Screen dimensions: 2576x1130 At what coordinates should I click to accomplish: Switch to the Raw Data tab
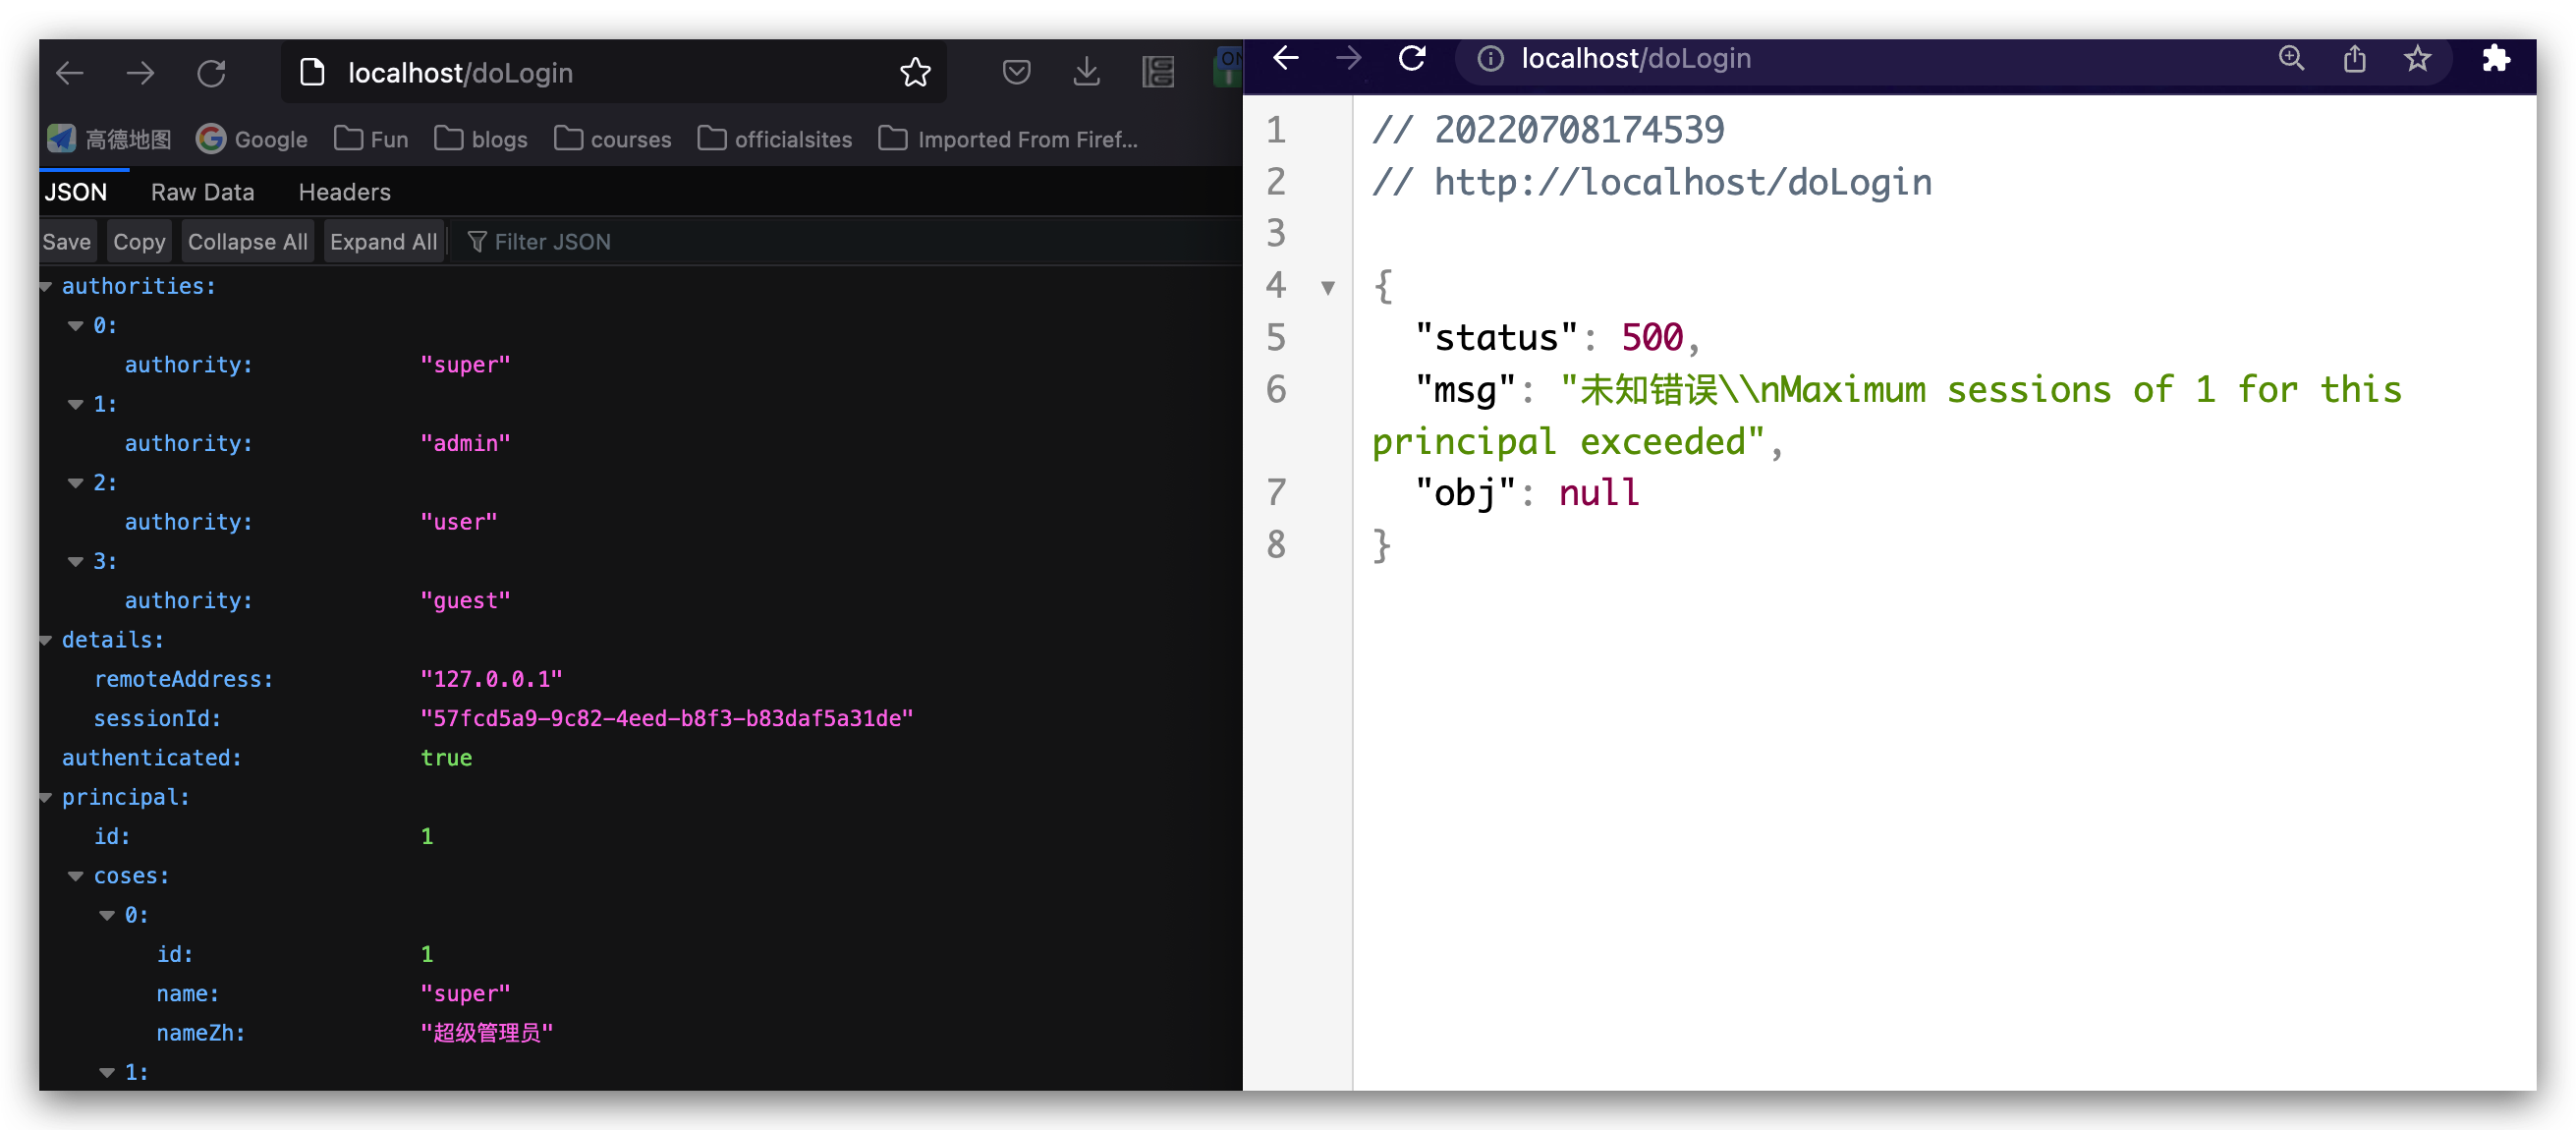203,192
